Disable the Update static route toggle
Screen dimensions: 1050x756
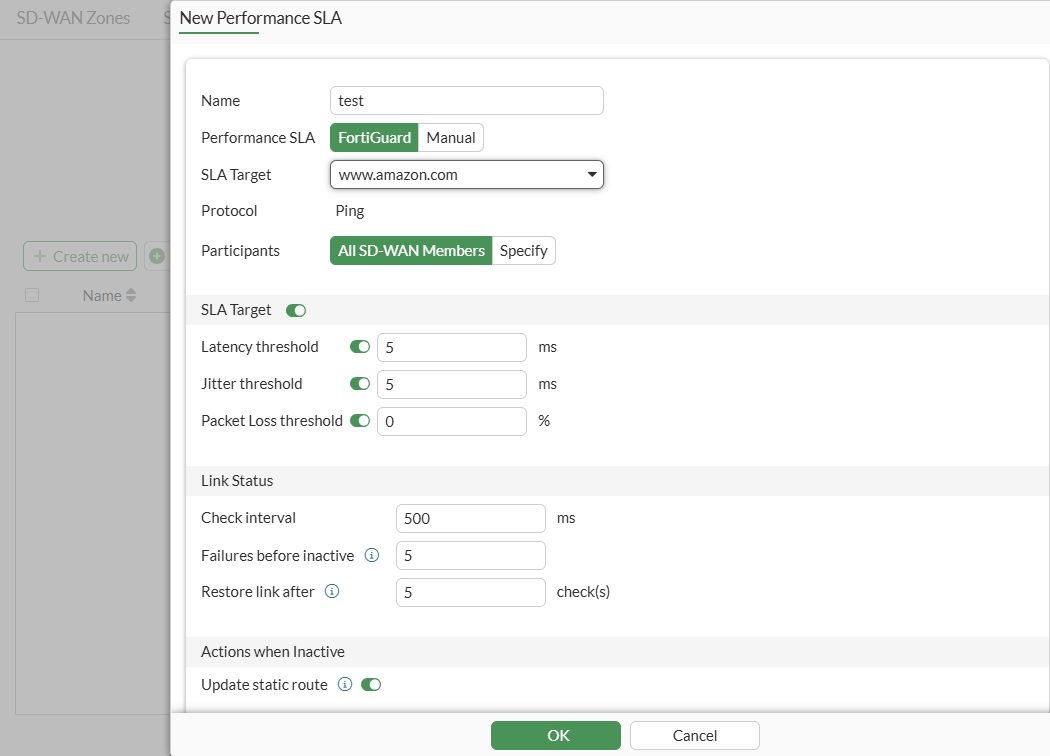pos(369,684)
